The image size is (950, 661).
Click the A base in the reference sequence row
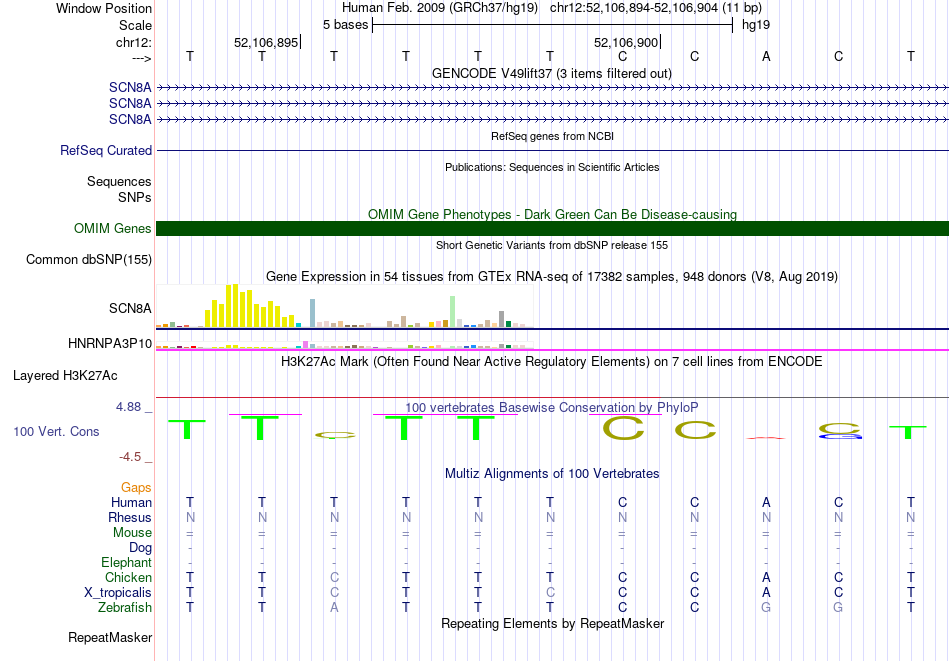[x=766, y=57]
